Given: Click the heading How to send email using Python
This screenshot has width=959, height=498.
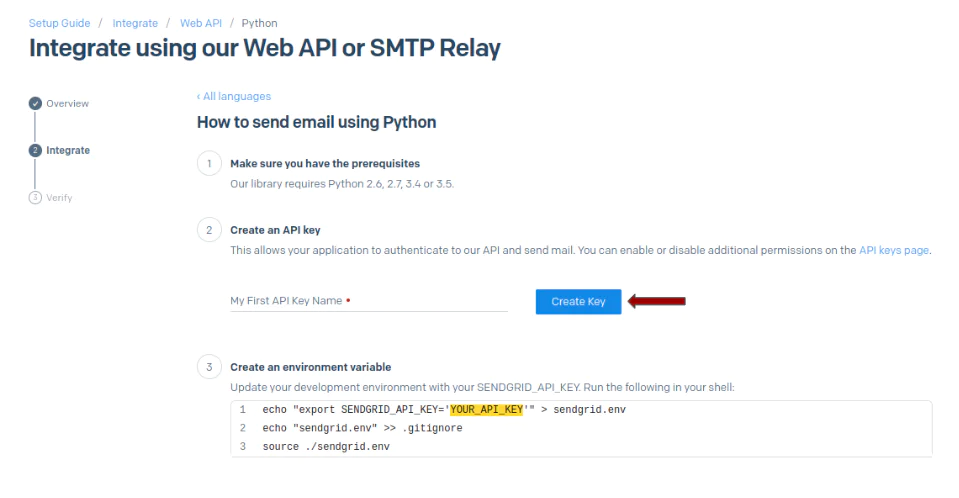Looking at the screenshot, I should click(316, 122).
